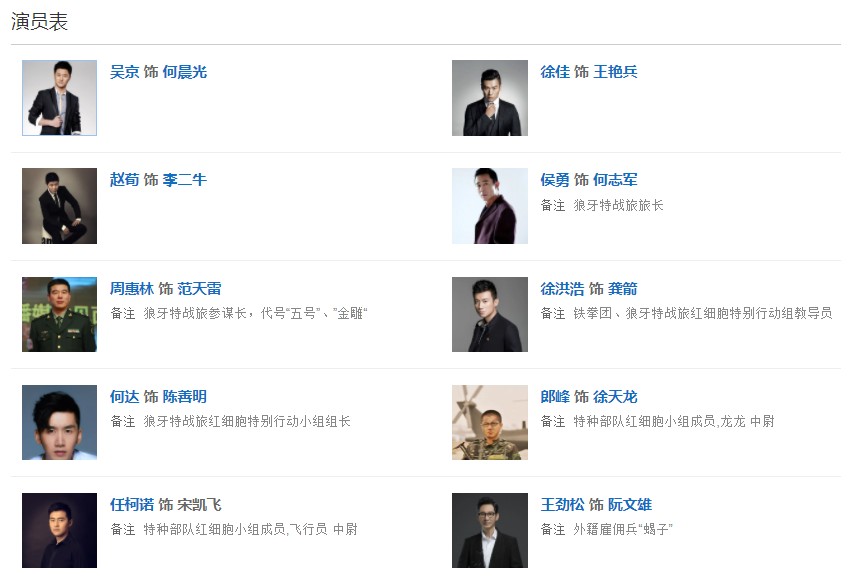Click the photo thumbnail beside 吴京

coord(59,98)
